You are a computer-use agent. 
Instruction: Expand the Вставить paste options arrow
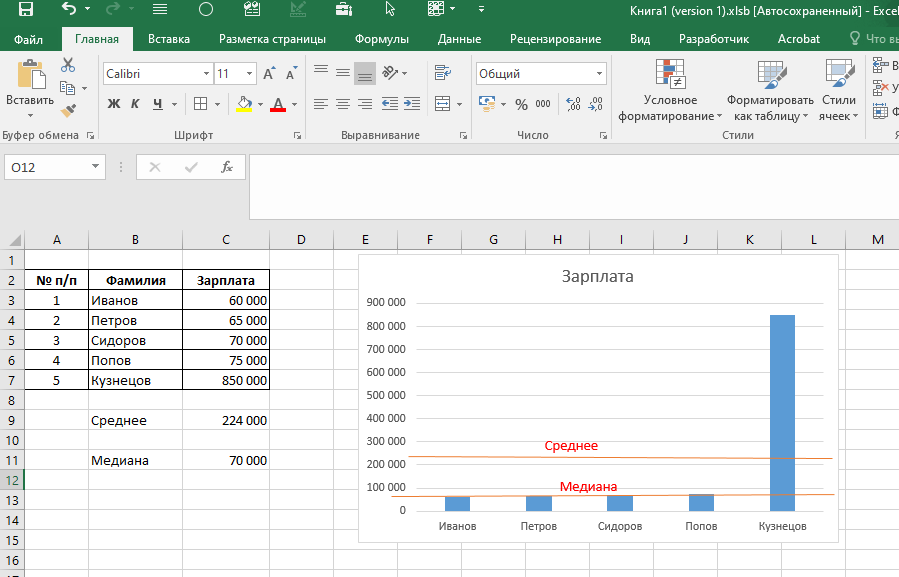click(30, 115)
